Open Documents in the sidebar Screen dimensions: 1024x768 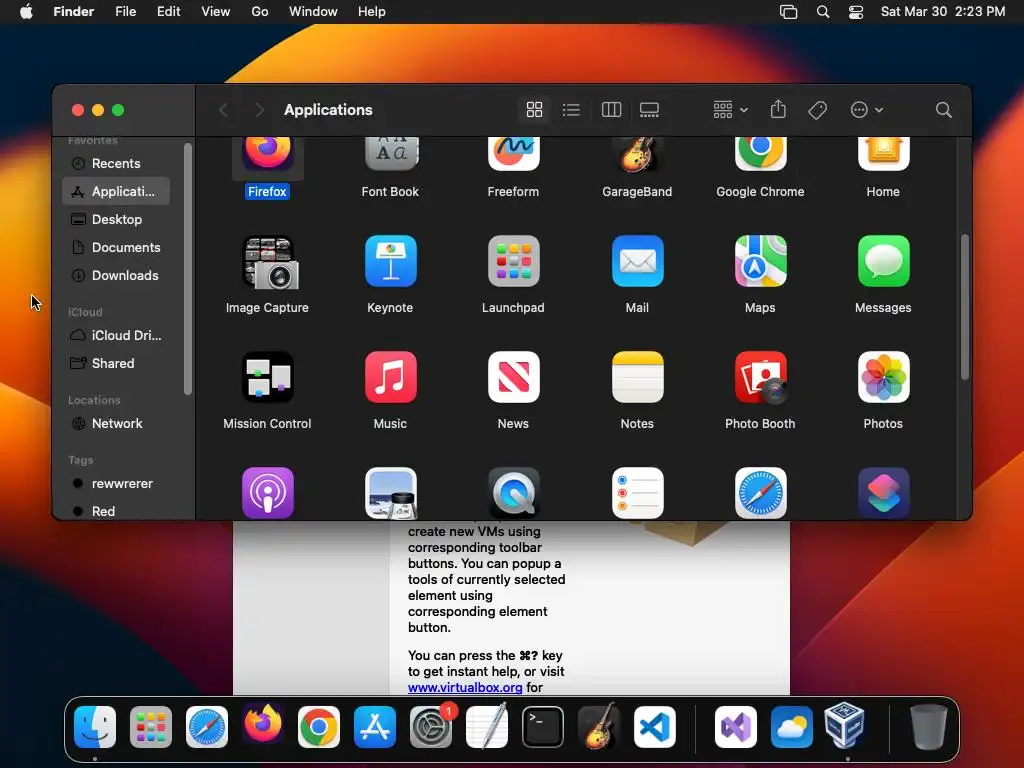[116, 248]
